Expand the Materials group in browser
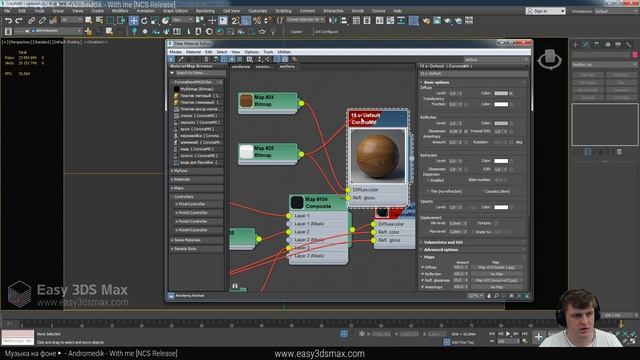The image size is (640, 360). click(197, 179)
